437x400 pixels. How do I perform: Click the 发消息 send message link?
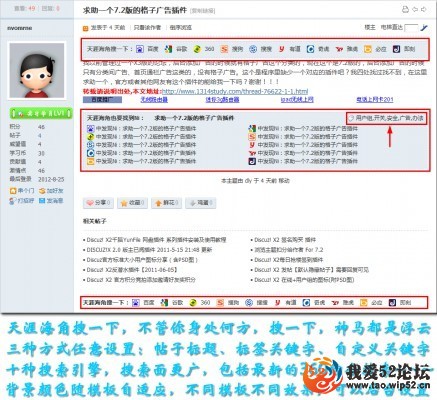pos(51,201)
